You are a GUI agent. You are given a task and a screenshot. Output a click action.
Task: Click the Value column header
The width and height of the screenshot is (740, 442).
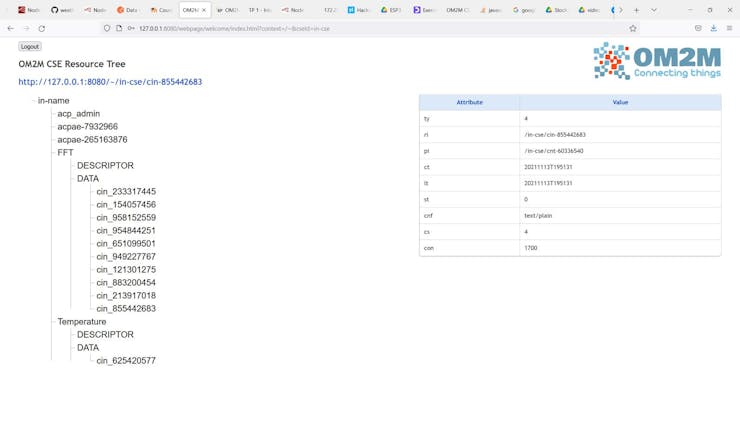click(x=620, y=102)
